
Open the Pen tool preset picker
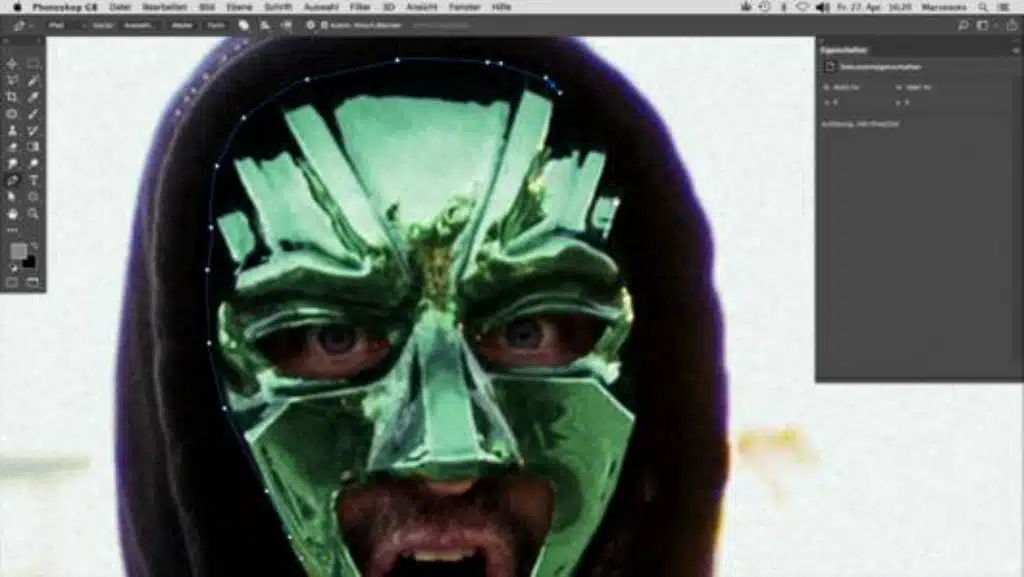tap(22, 25)
